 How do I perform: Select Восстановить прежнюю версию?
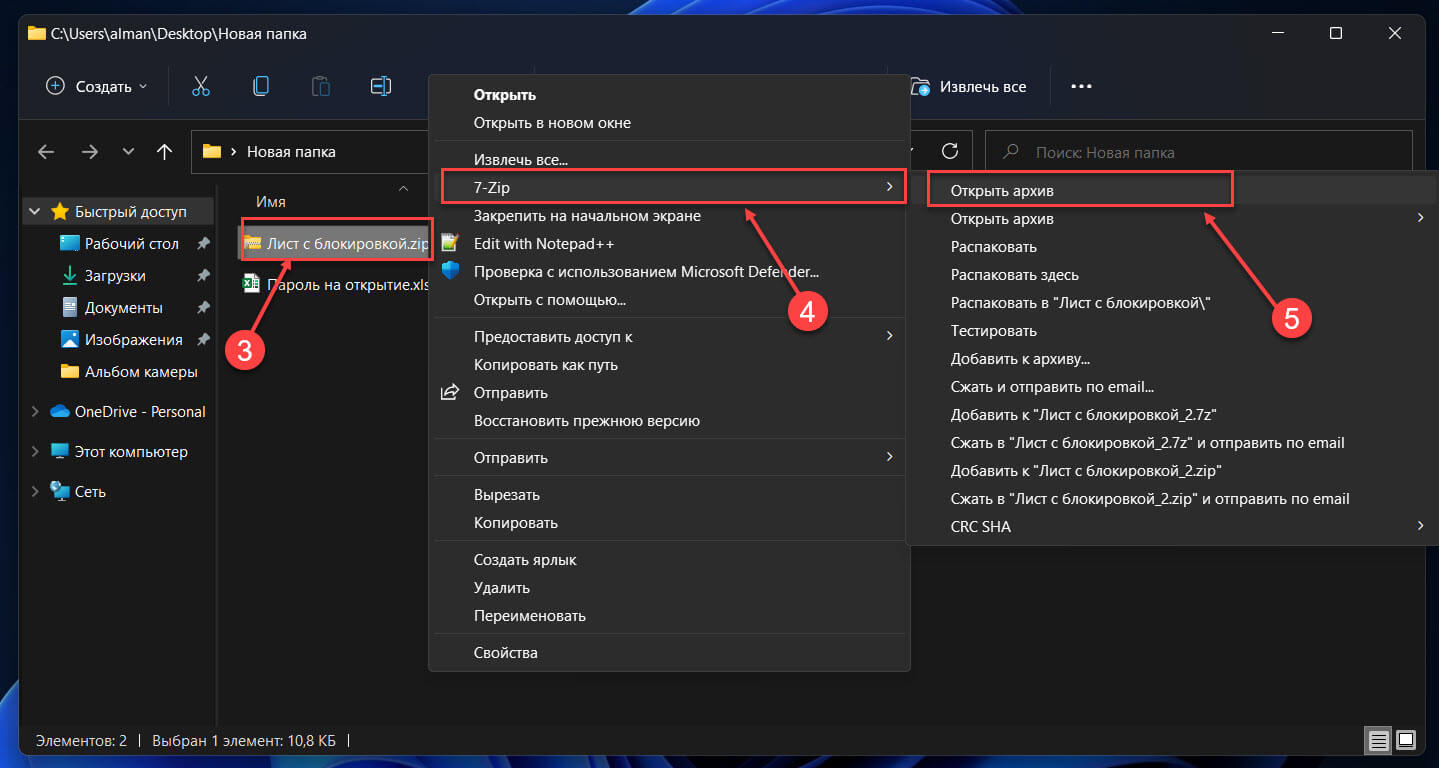coord(669,421)
